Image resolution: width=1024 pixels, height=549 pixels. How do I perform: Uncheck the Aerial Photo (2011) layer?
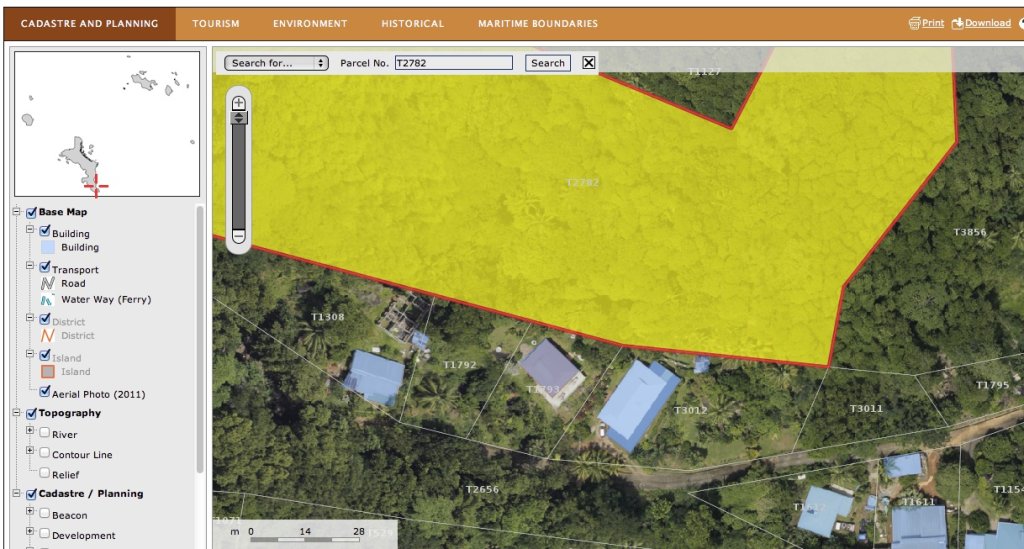pyautogui.click(x=45, y=393)
